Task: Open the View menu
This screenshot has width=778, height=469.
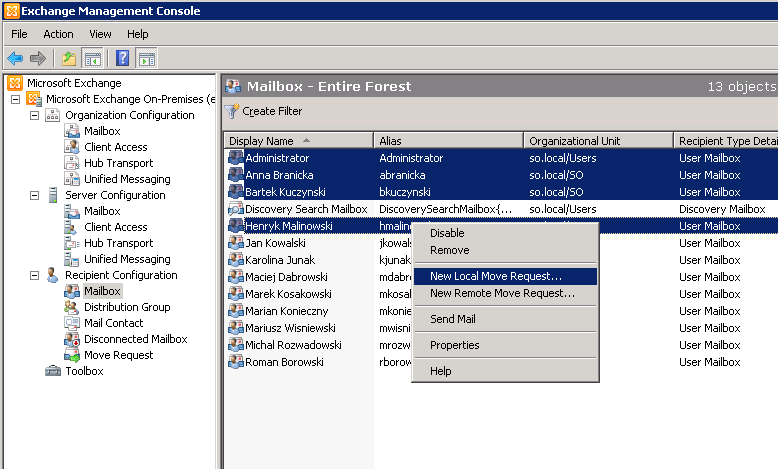Action: tap(100, 34)
